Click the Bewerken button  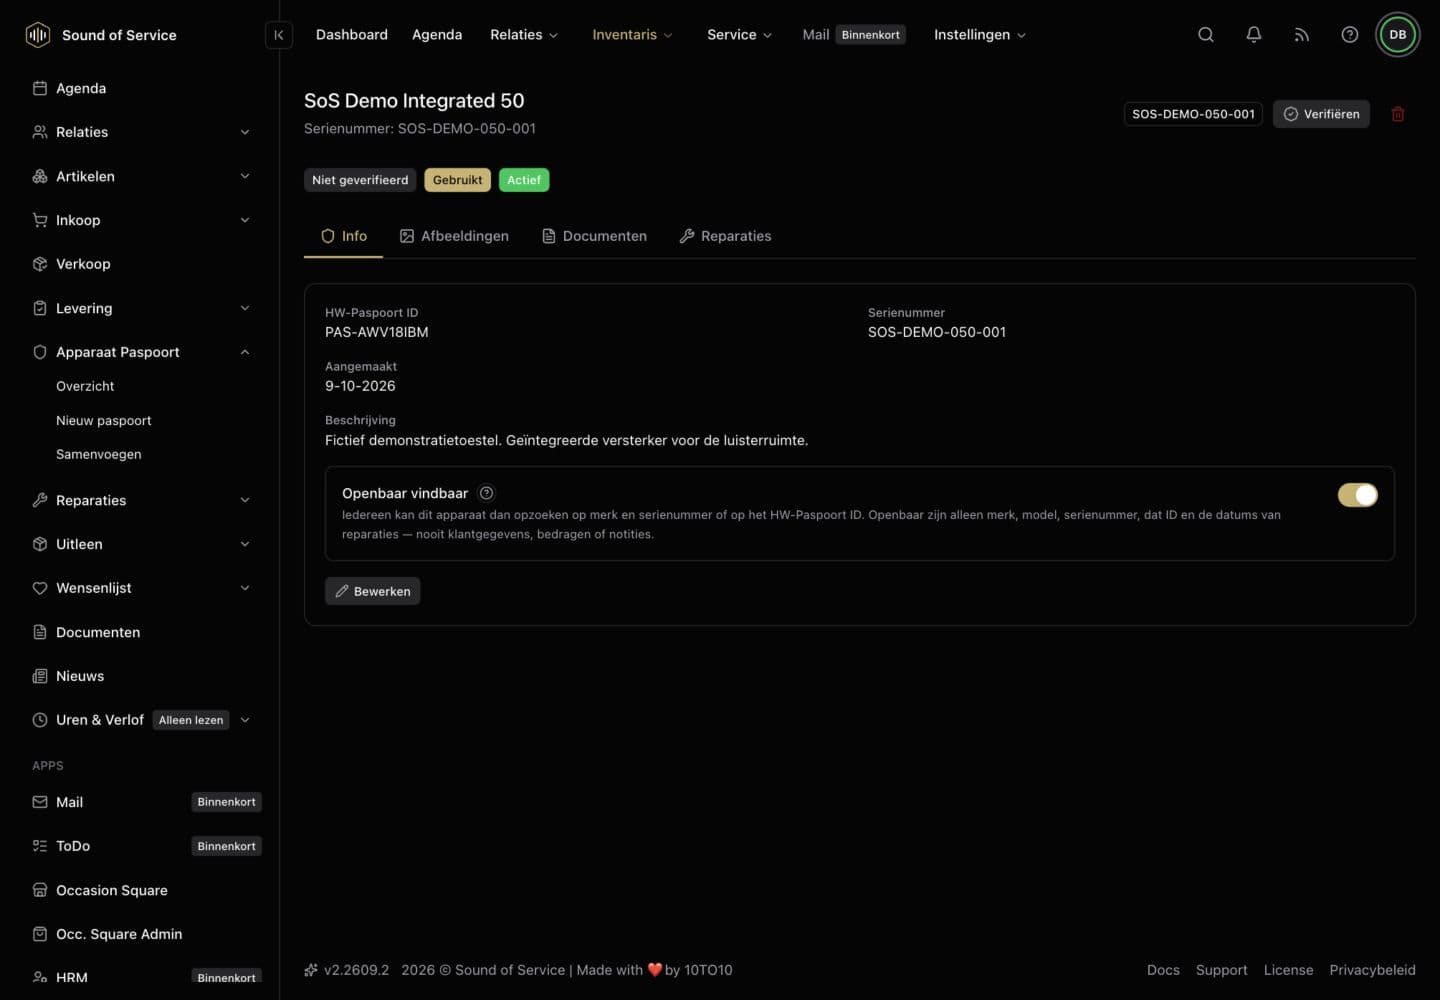tap(372, 591)
